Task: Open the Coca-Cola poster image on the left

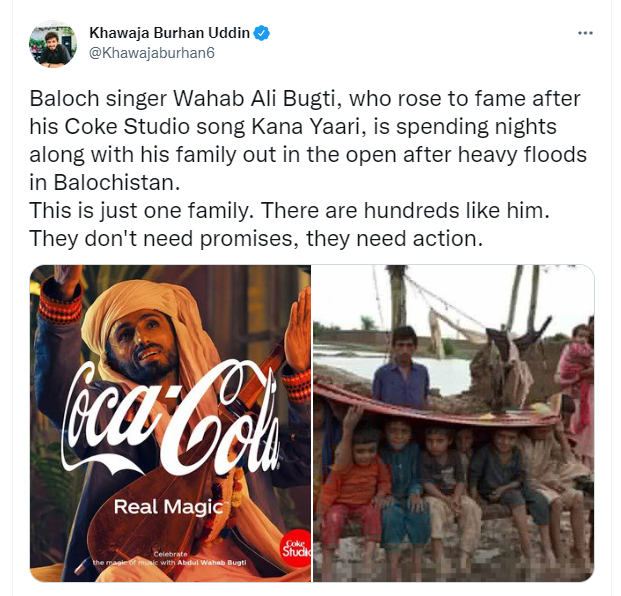Action: 170,423
